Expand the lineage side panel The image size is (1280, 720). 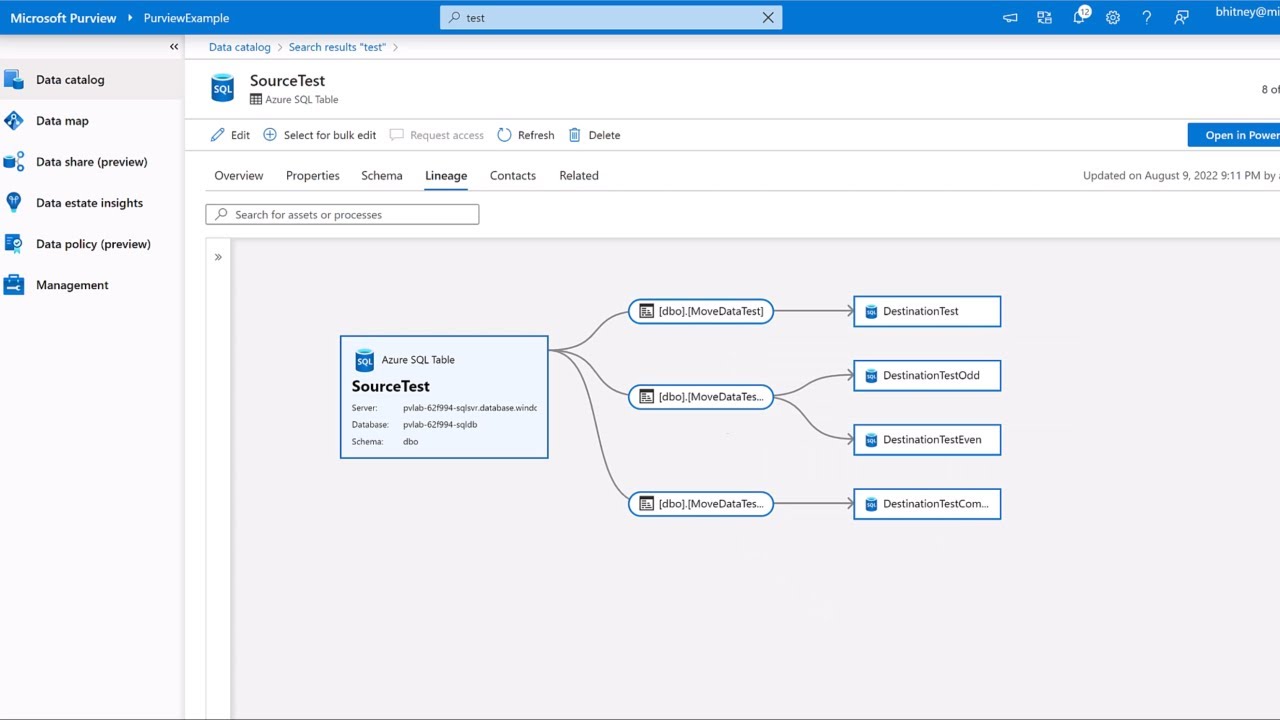click(x=218, y=257)
